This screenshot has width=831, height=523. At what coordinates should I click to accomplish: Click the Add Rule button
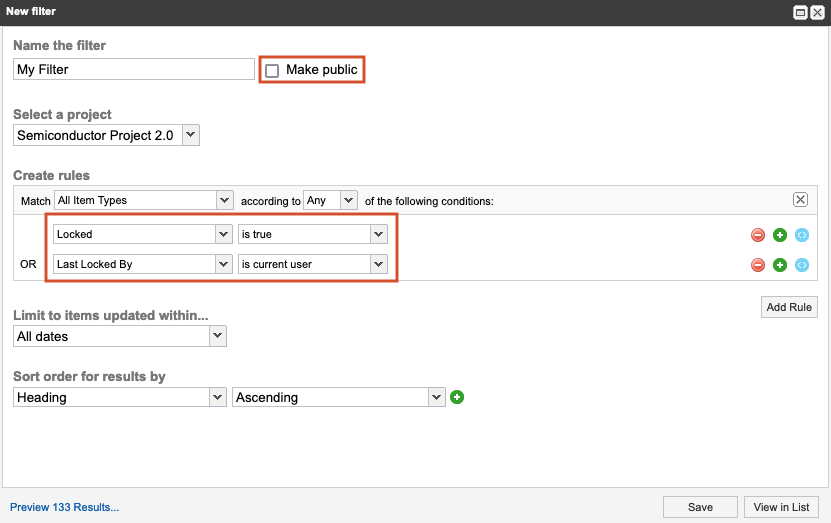pos(789,307)
